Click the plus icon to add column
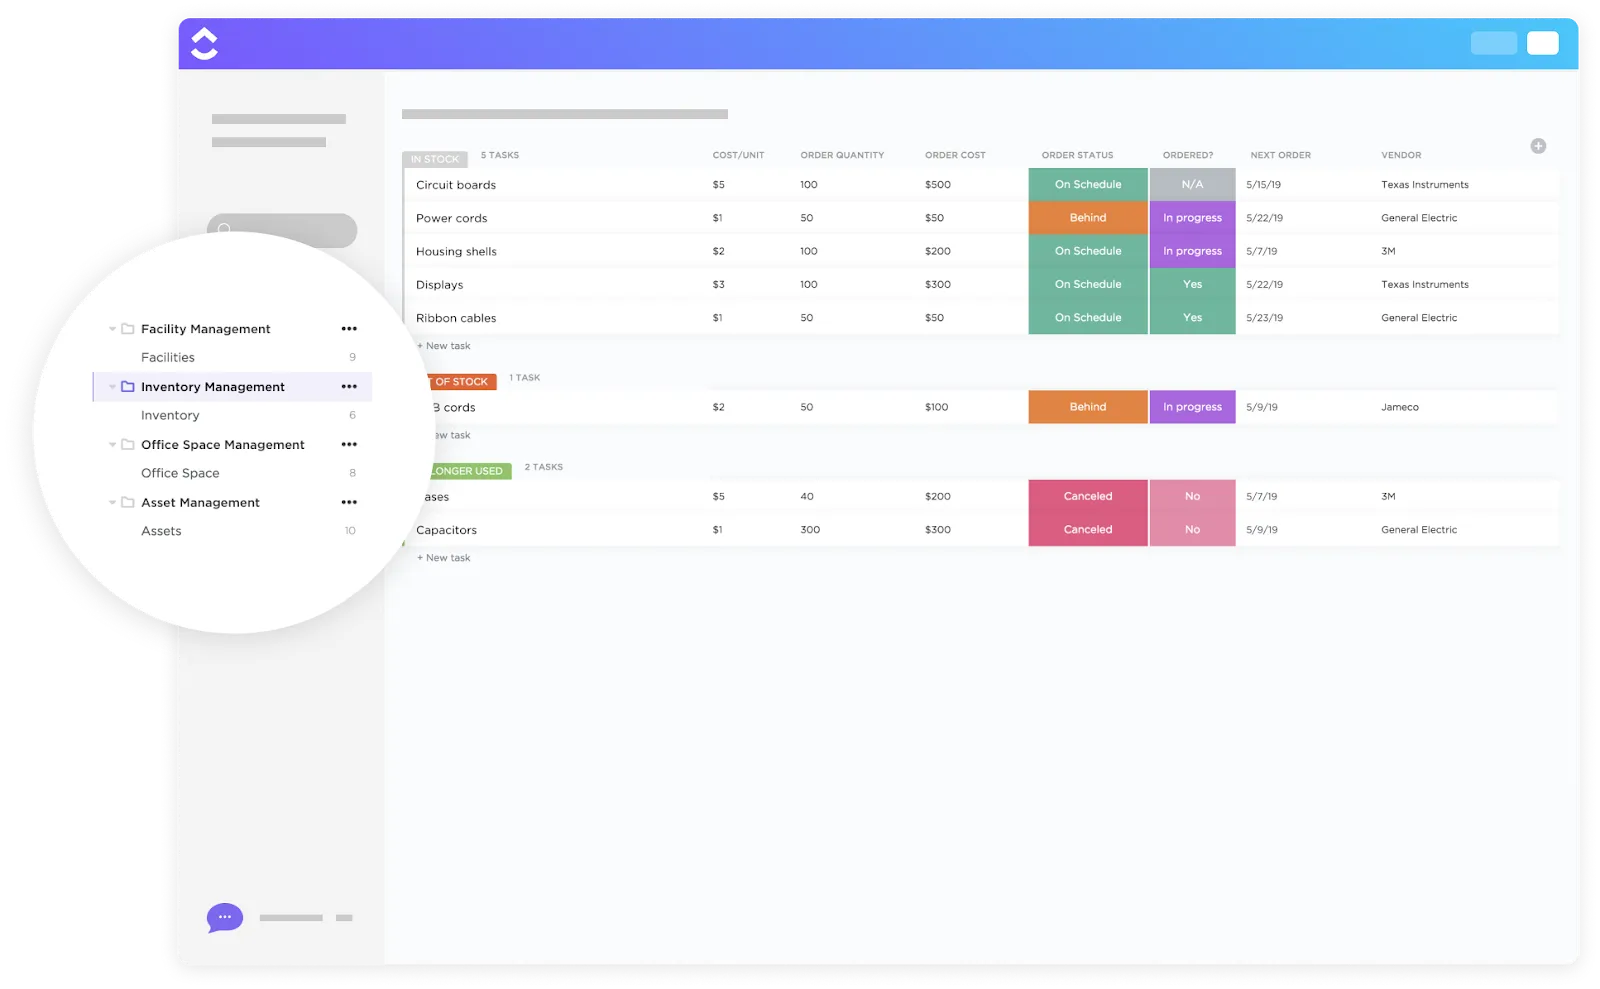 click(x=1538, y=146)
